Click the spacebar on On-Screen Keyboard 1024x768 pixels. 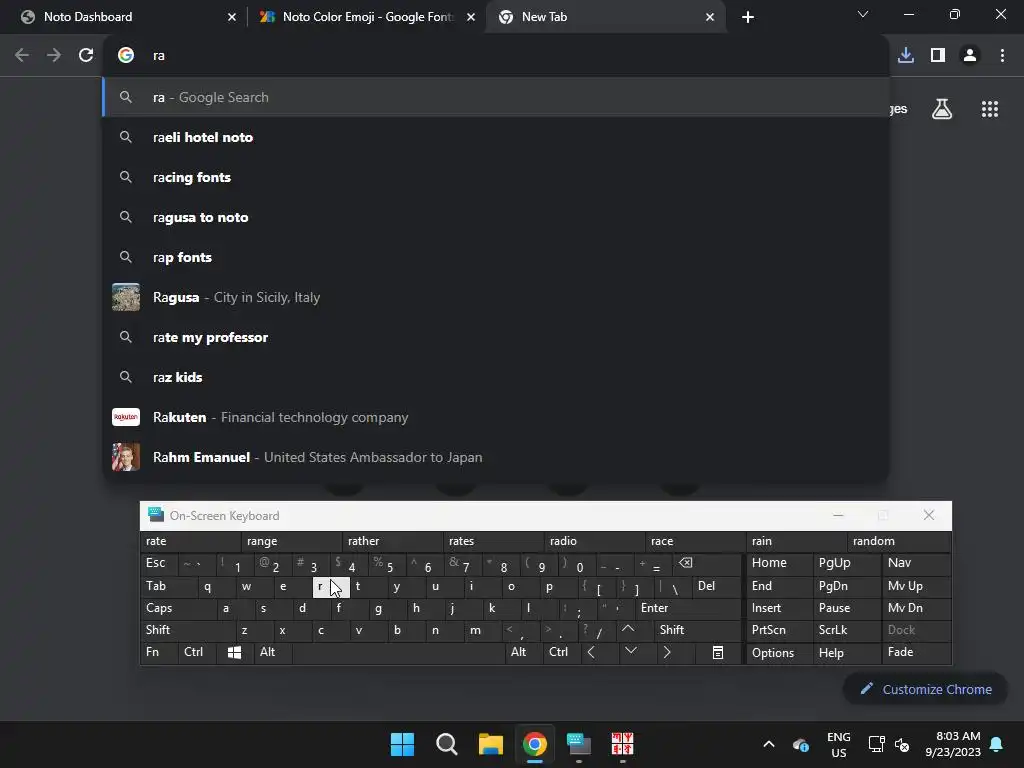pos(398,652)
